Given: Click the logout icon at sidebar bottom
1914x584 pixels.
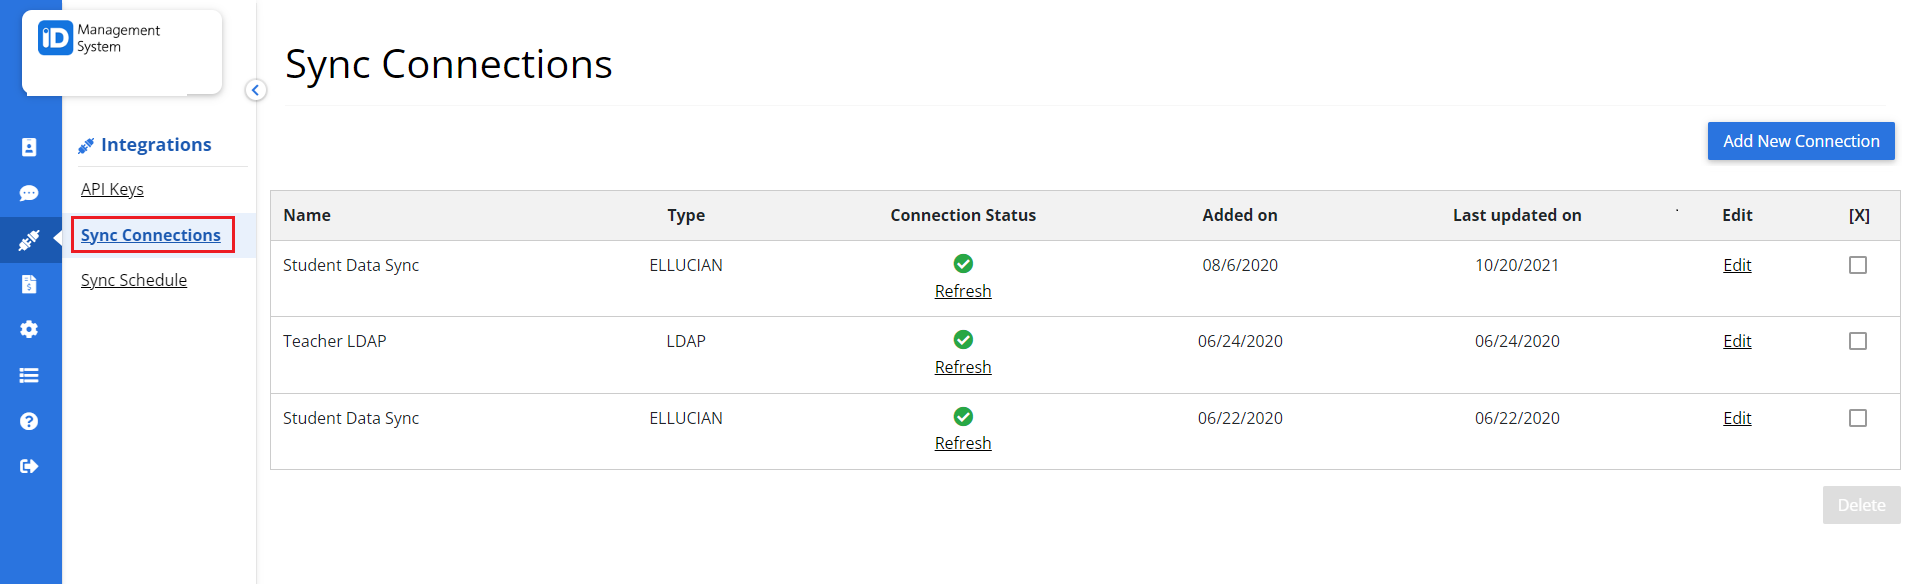Looking at the screenshot, I should (x=30, y=465).
